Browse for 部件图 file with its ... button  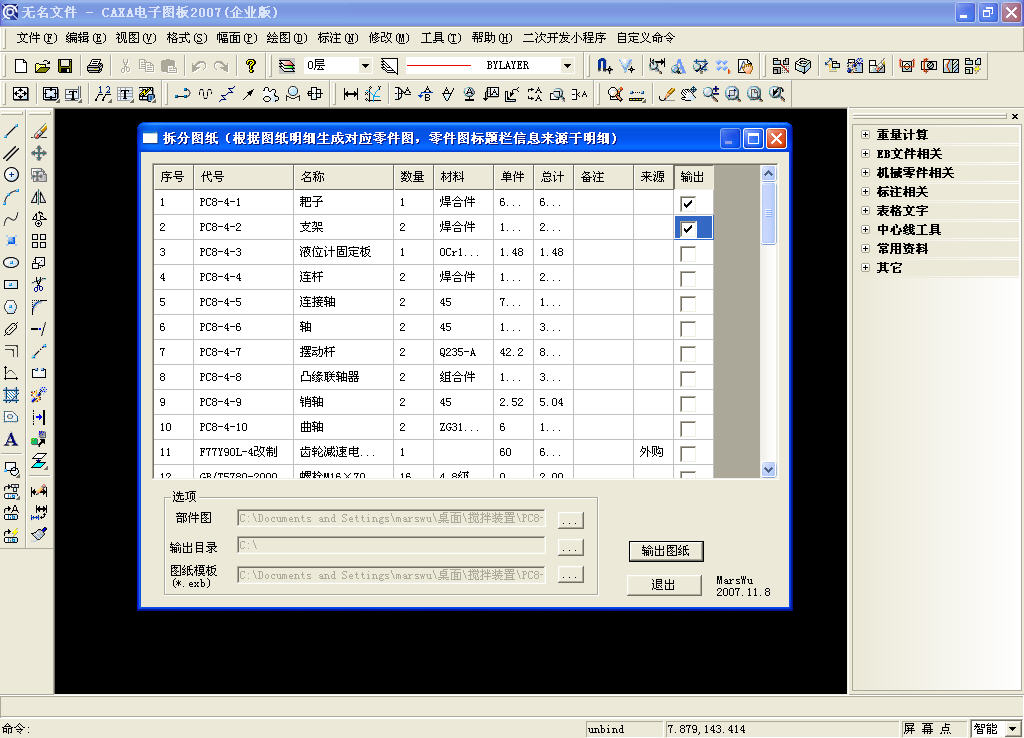point(570,520)
